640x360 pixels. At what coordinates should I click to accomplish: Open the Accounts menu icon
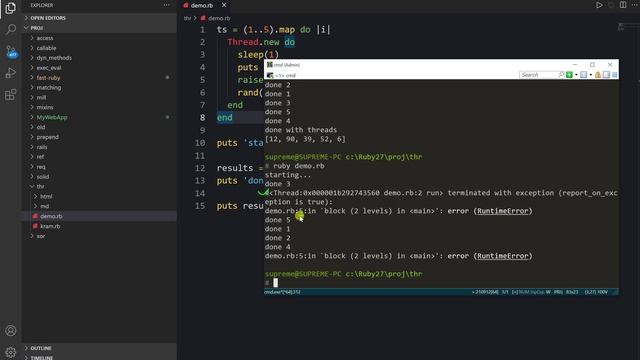coord(11,331)
